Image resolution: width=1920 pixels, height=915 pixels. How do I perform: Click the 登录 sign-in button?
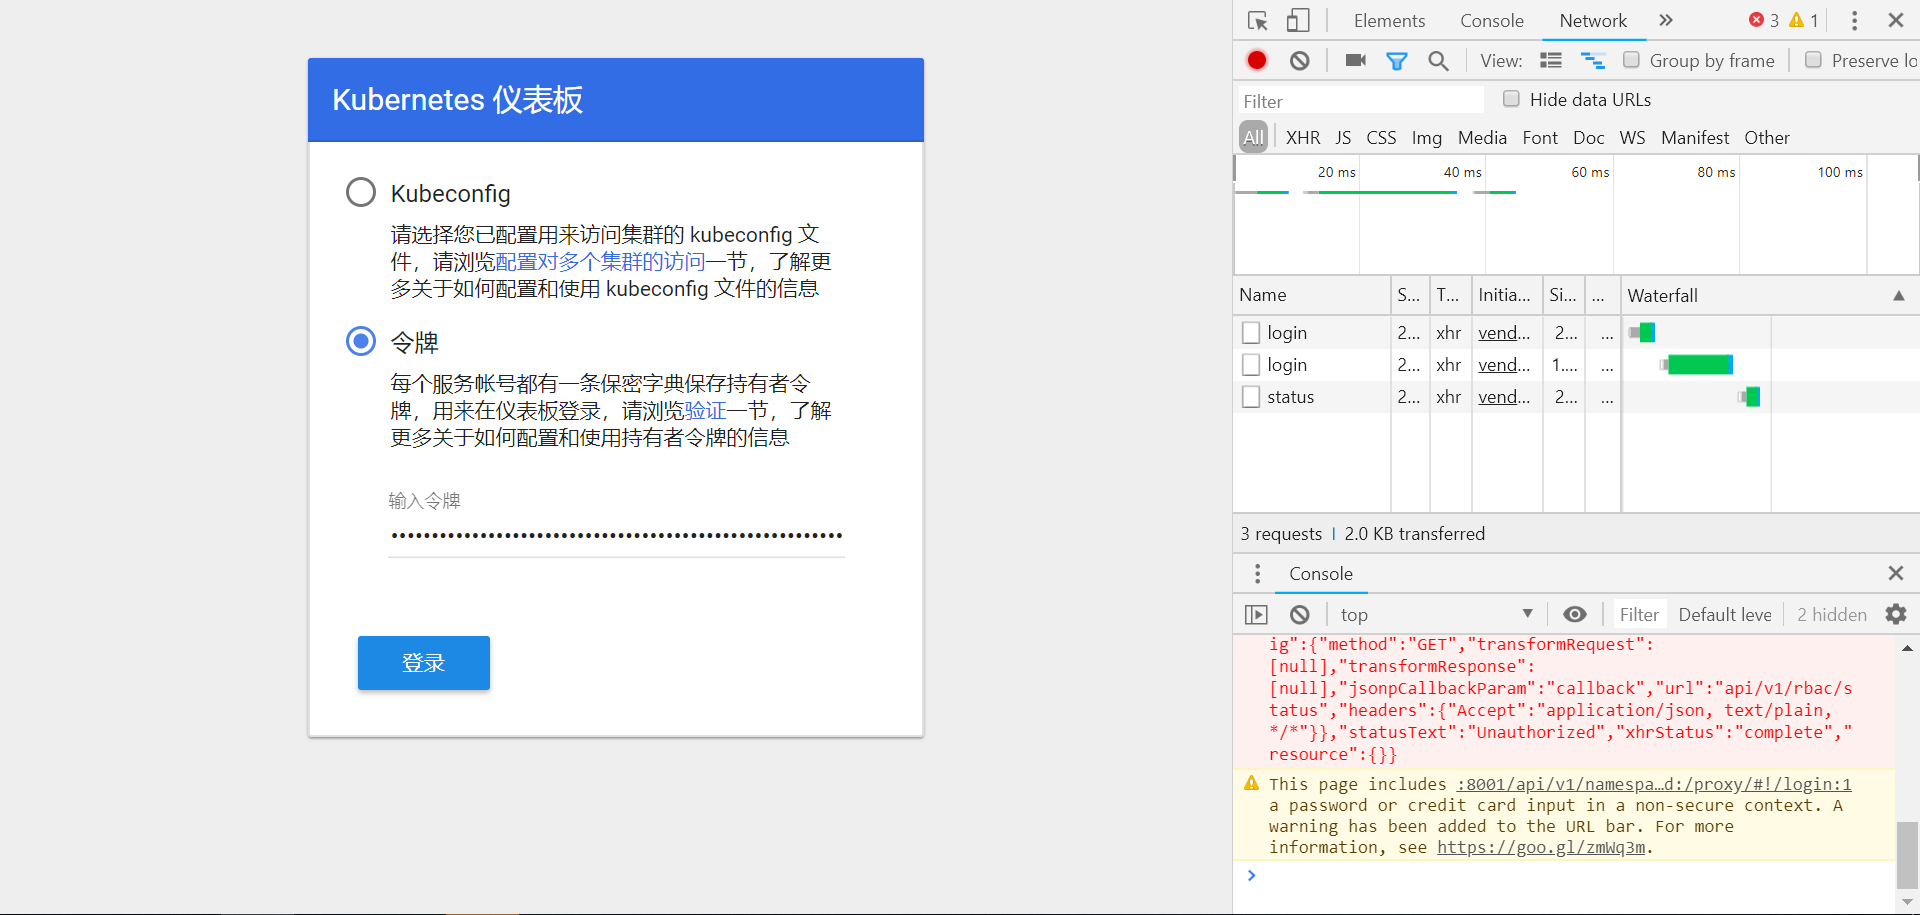pos(424,663)
